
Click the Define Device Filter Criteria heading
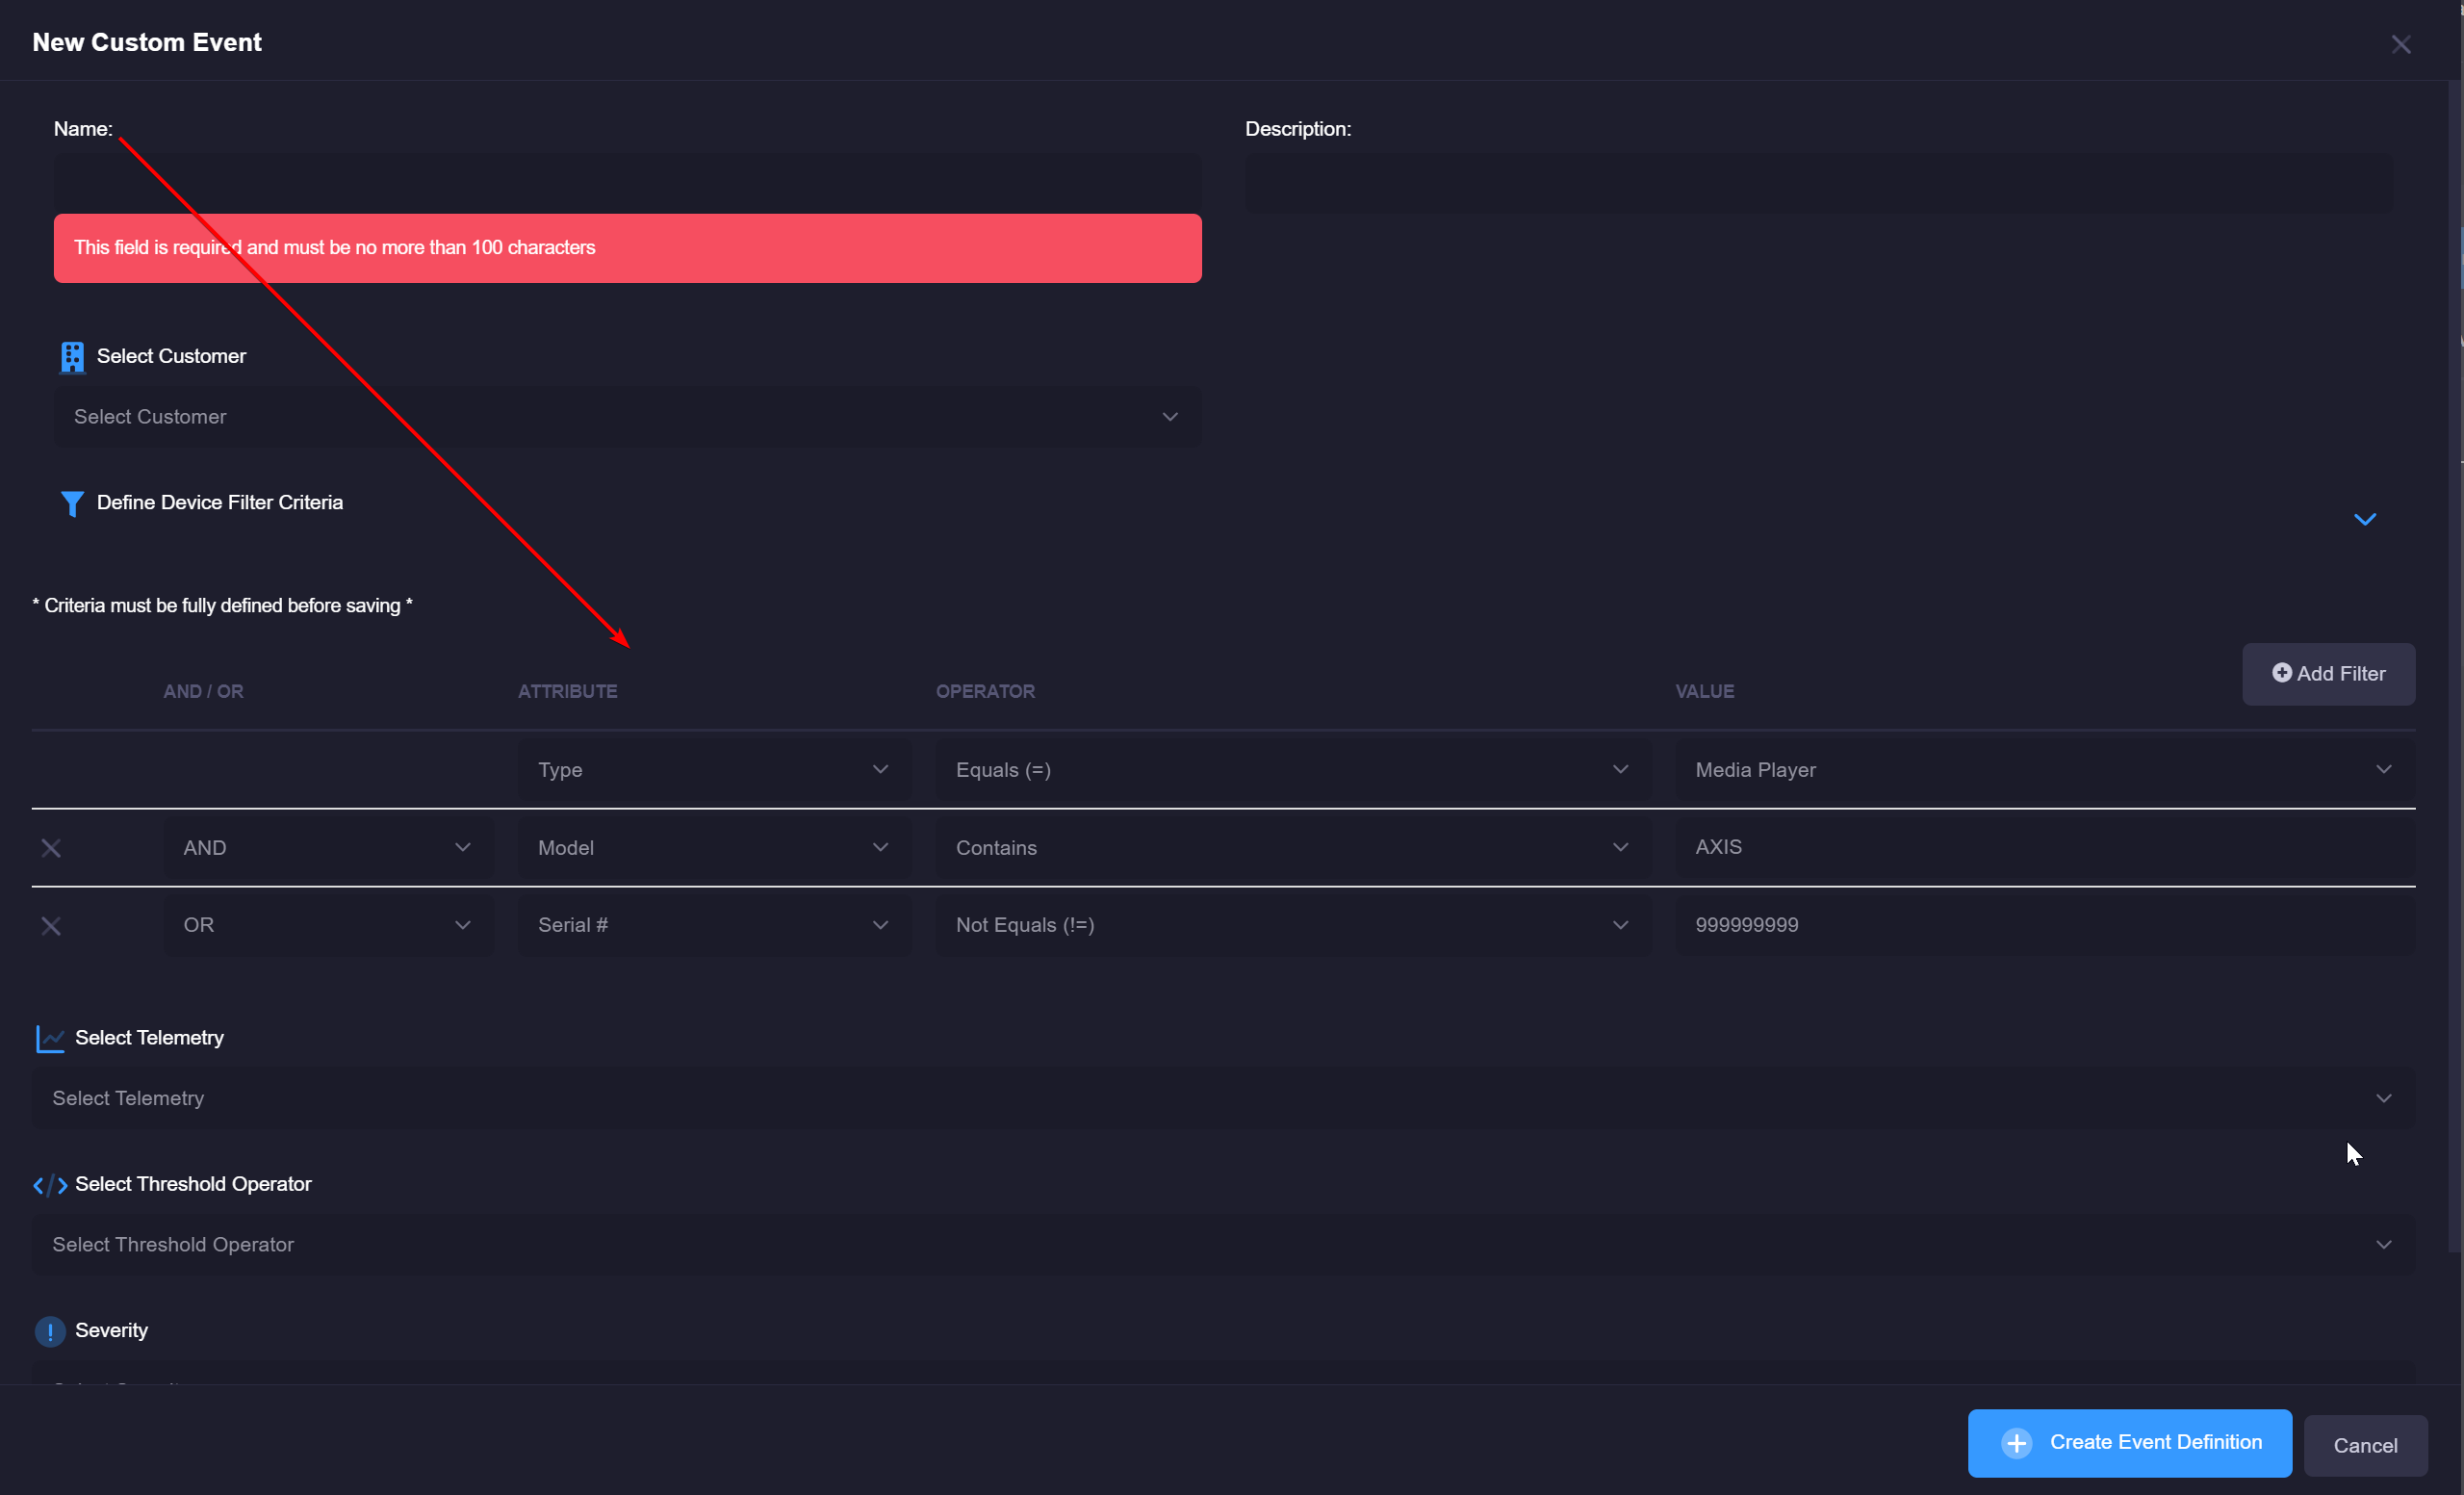219,502
